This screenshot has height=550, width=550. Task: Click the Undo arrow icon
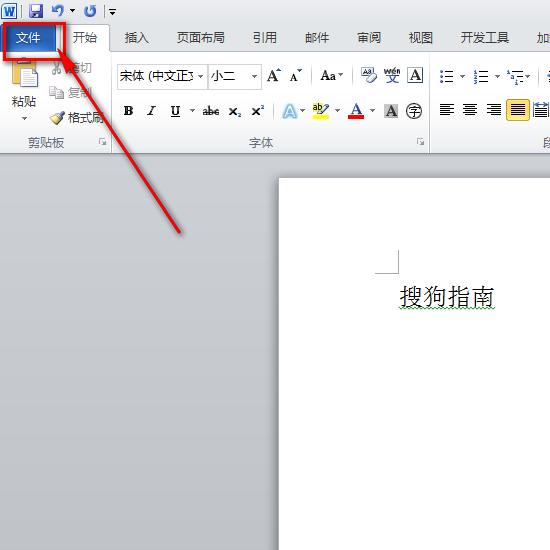58,11
